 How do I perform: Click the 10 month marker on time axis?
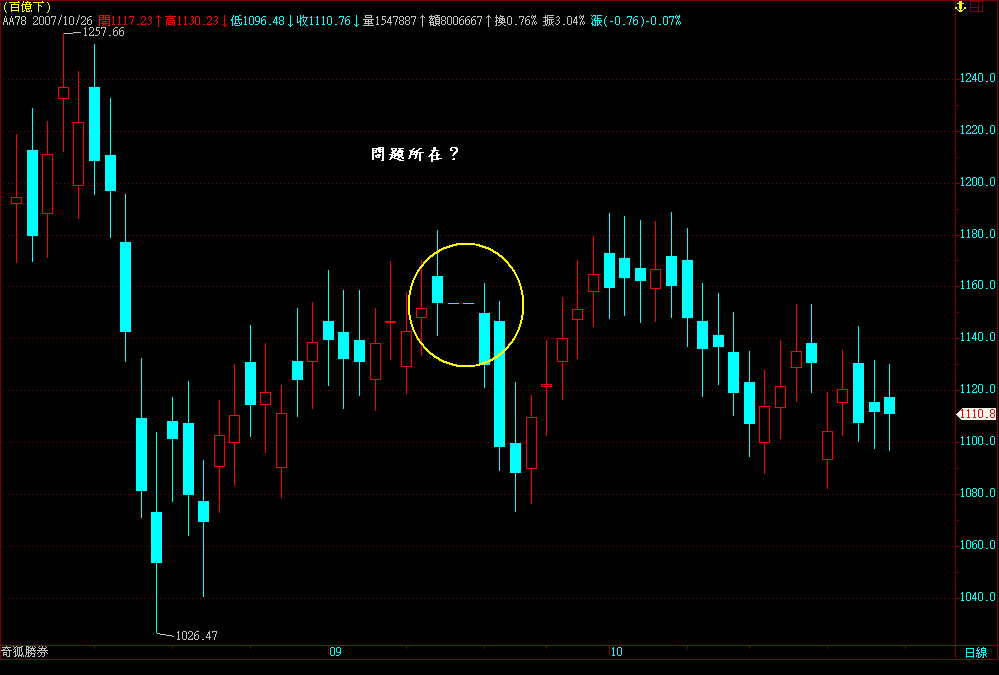click(616, 651)
